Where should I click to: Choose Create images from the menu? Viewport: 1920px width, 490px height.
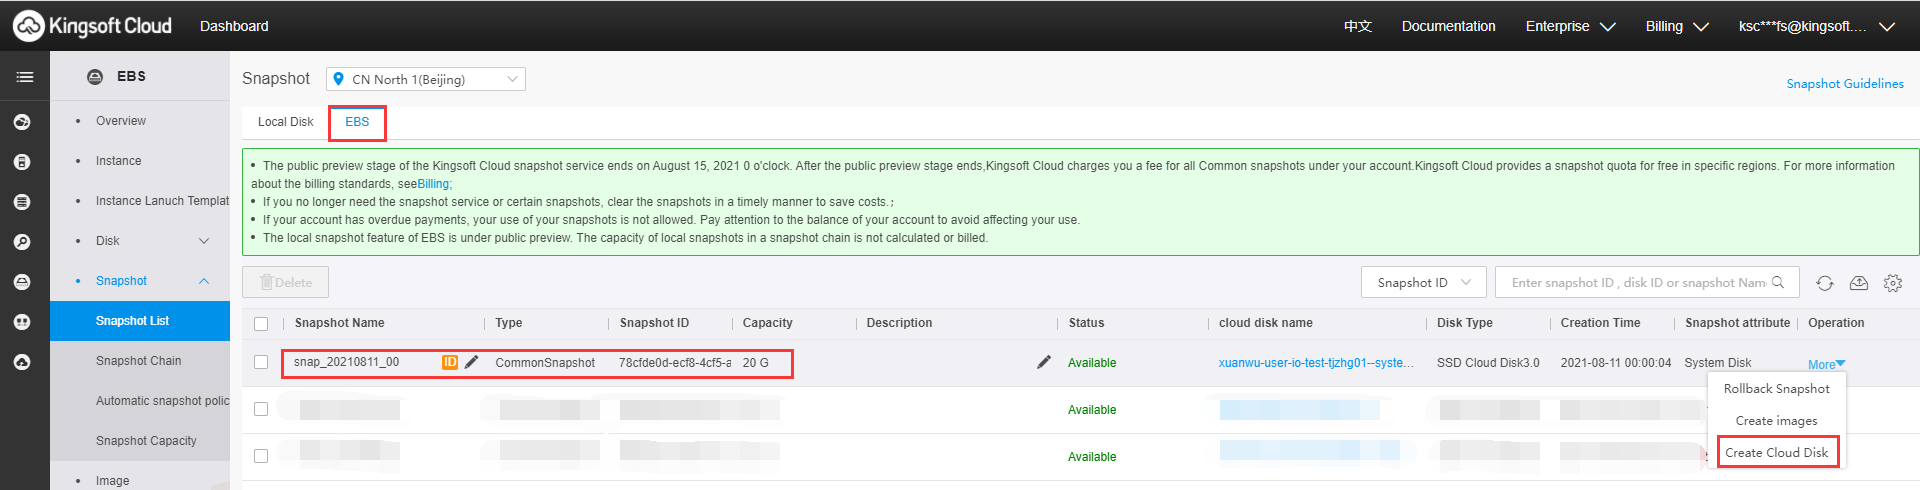point(1776,421)
